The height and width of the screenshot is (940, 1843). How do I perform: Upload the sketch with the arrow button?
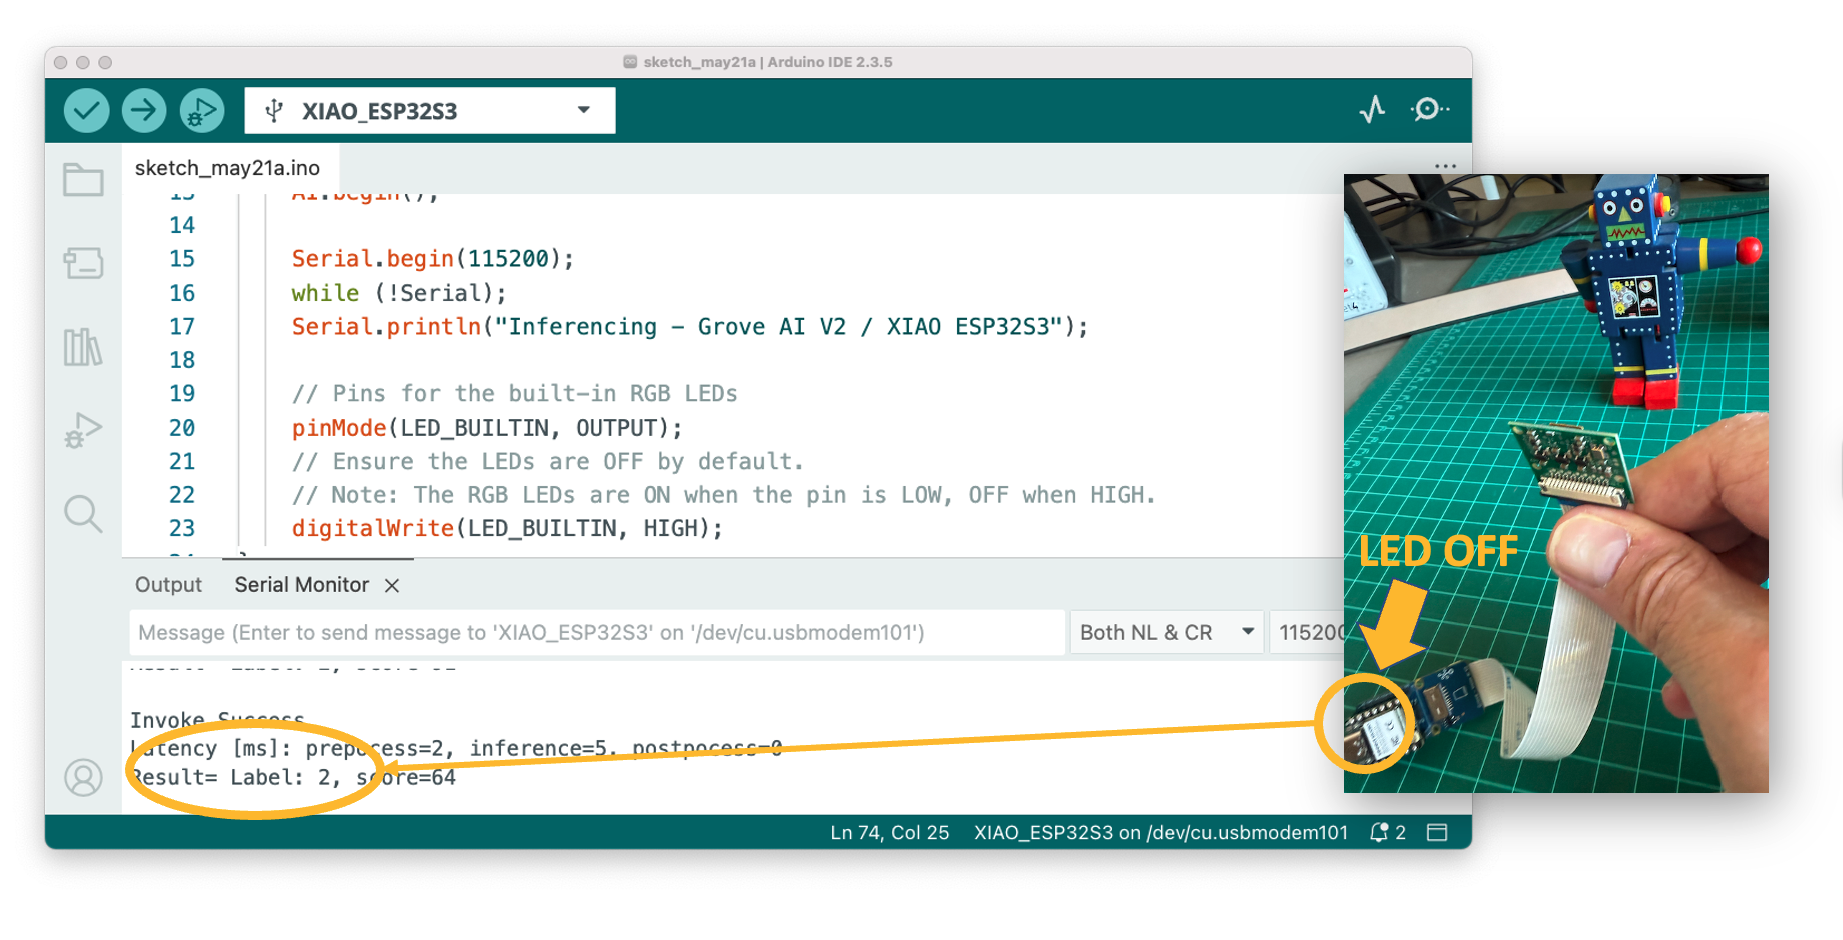[x=144, y=110]
